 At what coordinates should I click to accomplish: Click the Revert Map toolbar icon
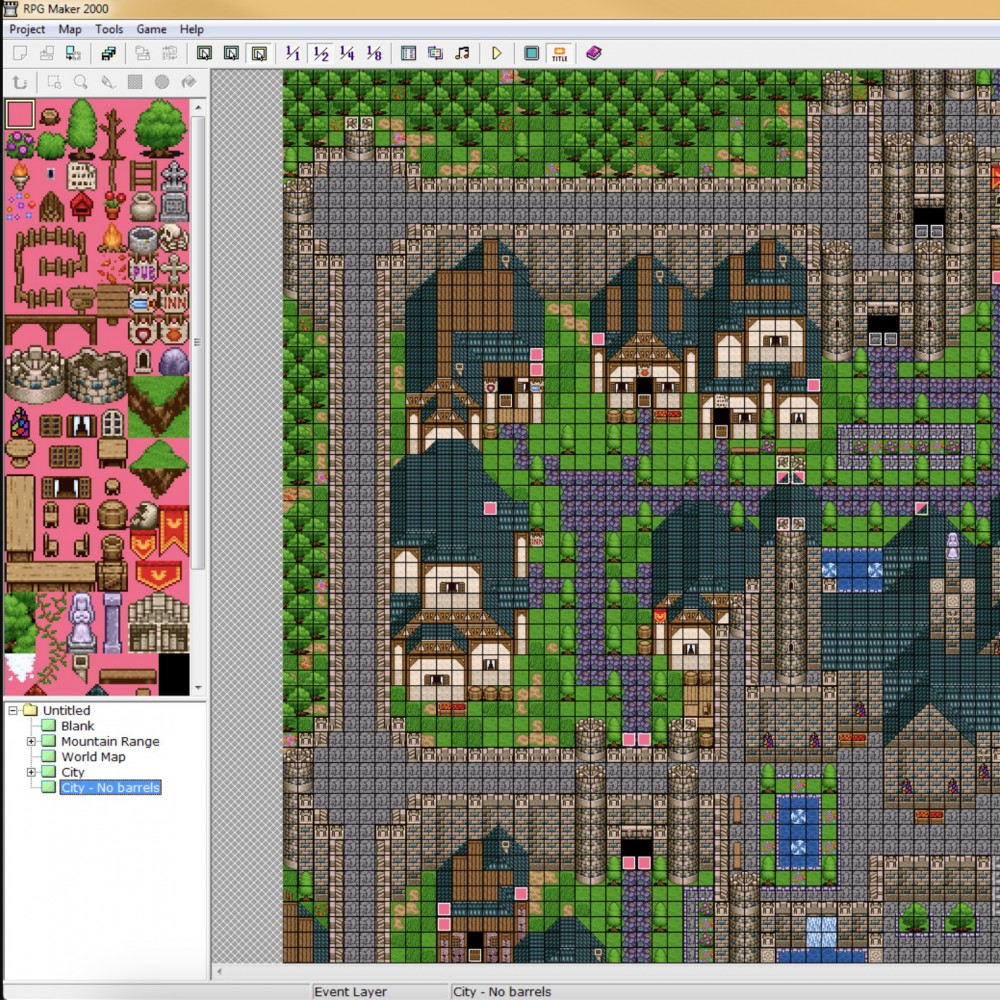170,54
